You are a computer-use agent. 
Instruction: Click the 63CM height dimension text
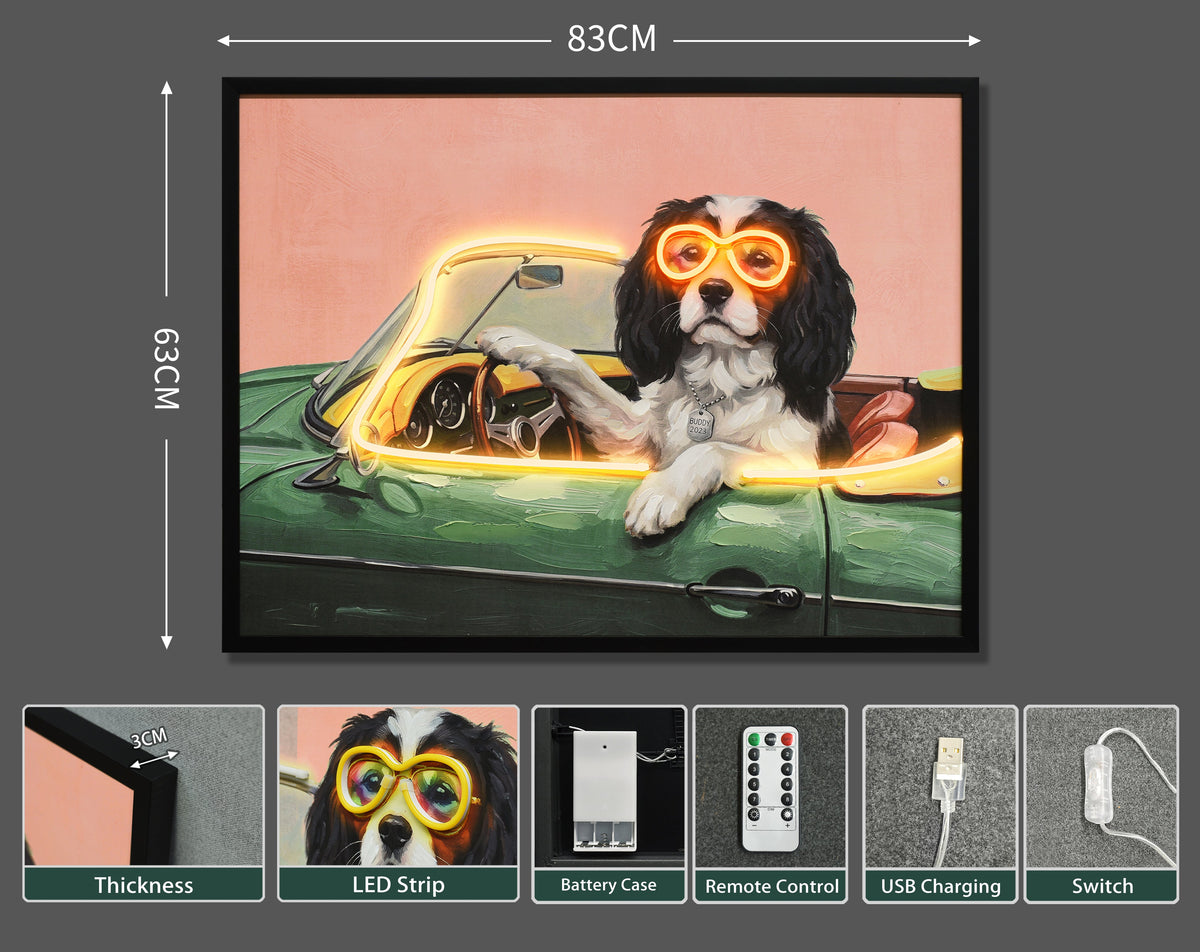click(165, 368)
